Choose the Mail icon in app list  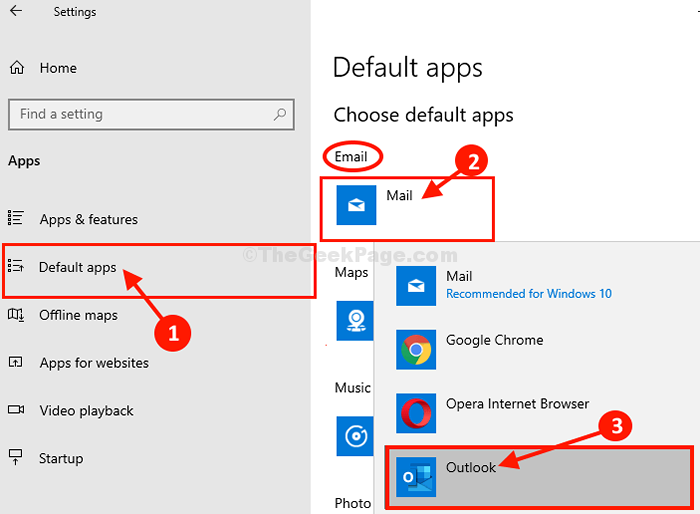tap(416, 286)
